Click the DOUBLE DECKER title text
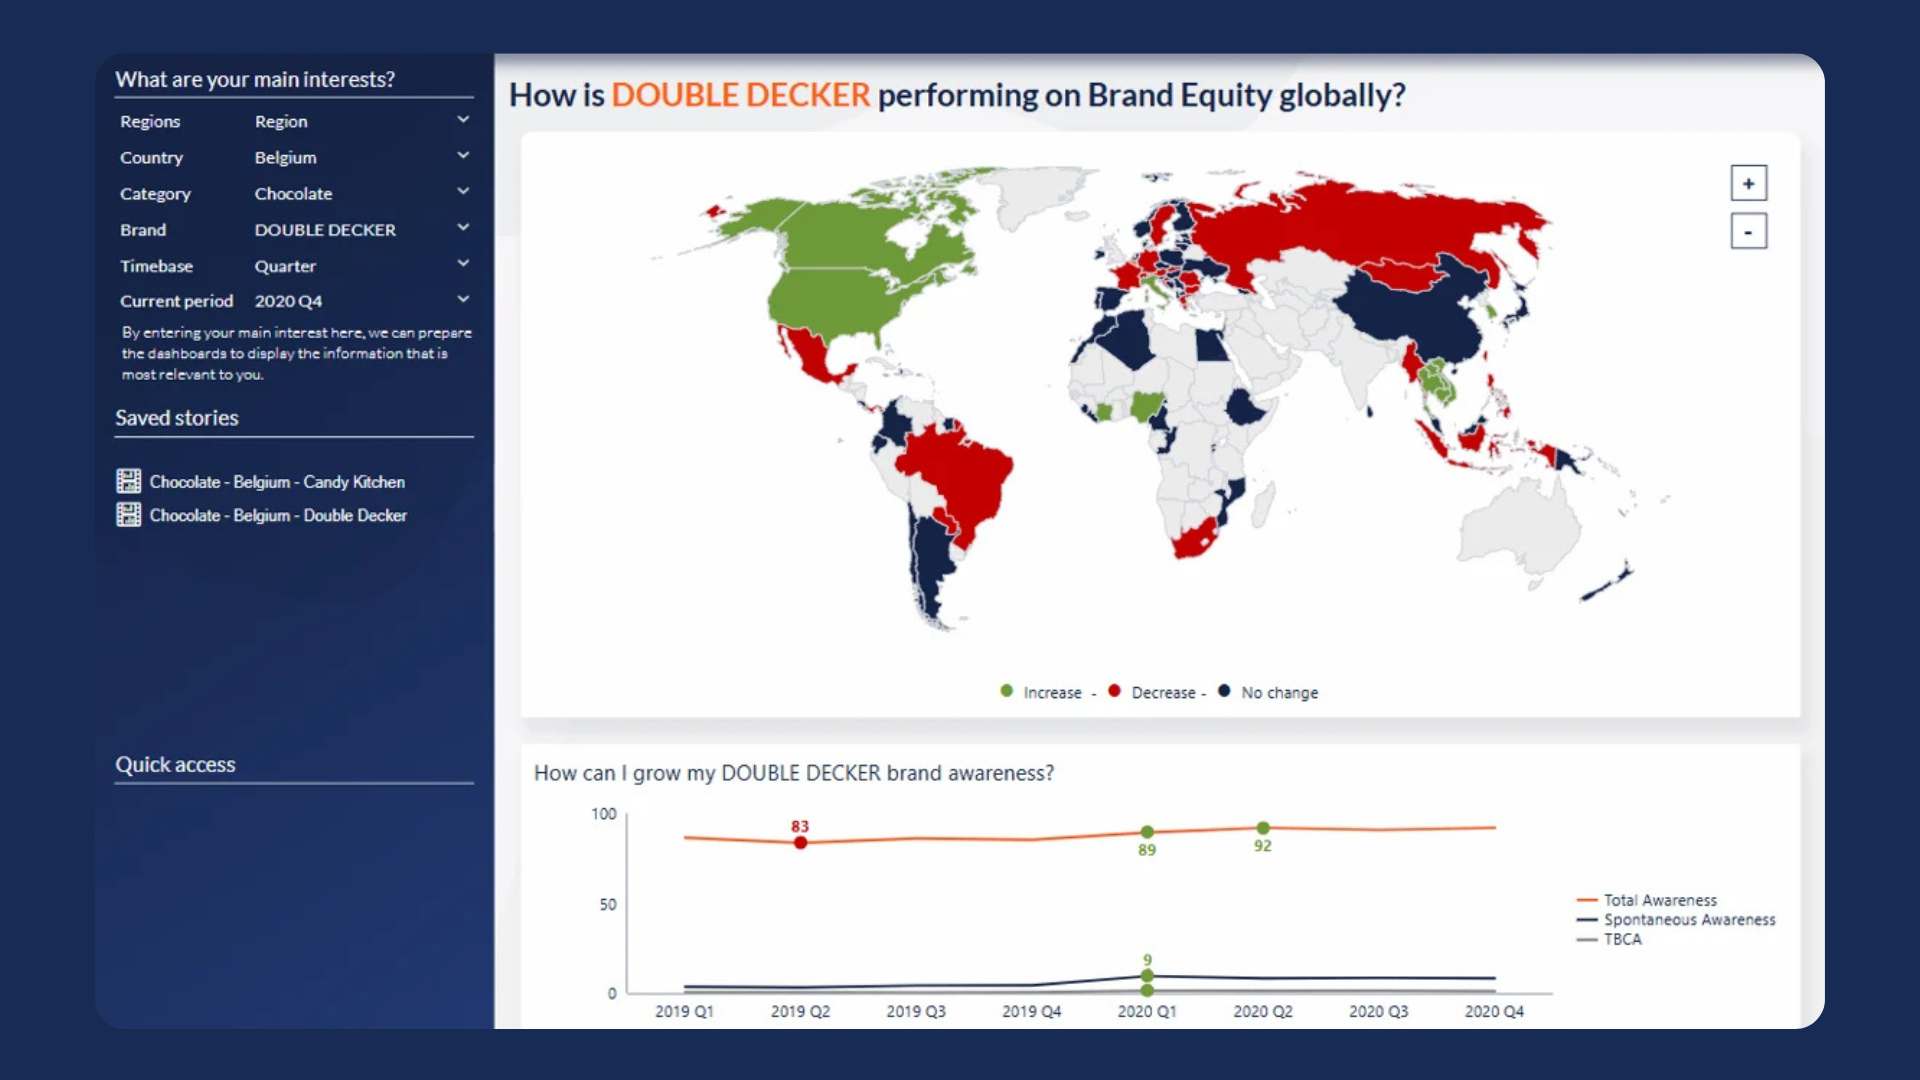The width and height of the screenshot is (1920, 1080). click(x=741, y=95)
